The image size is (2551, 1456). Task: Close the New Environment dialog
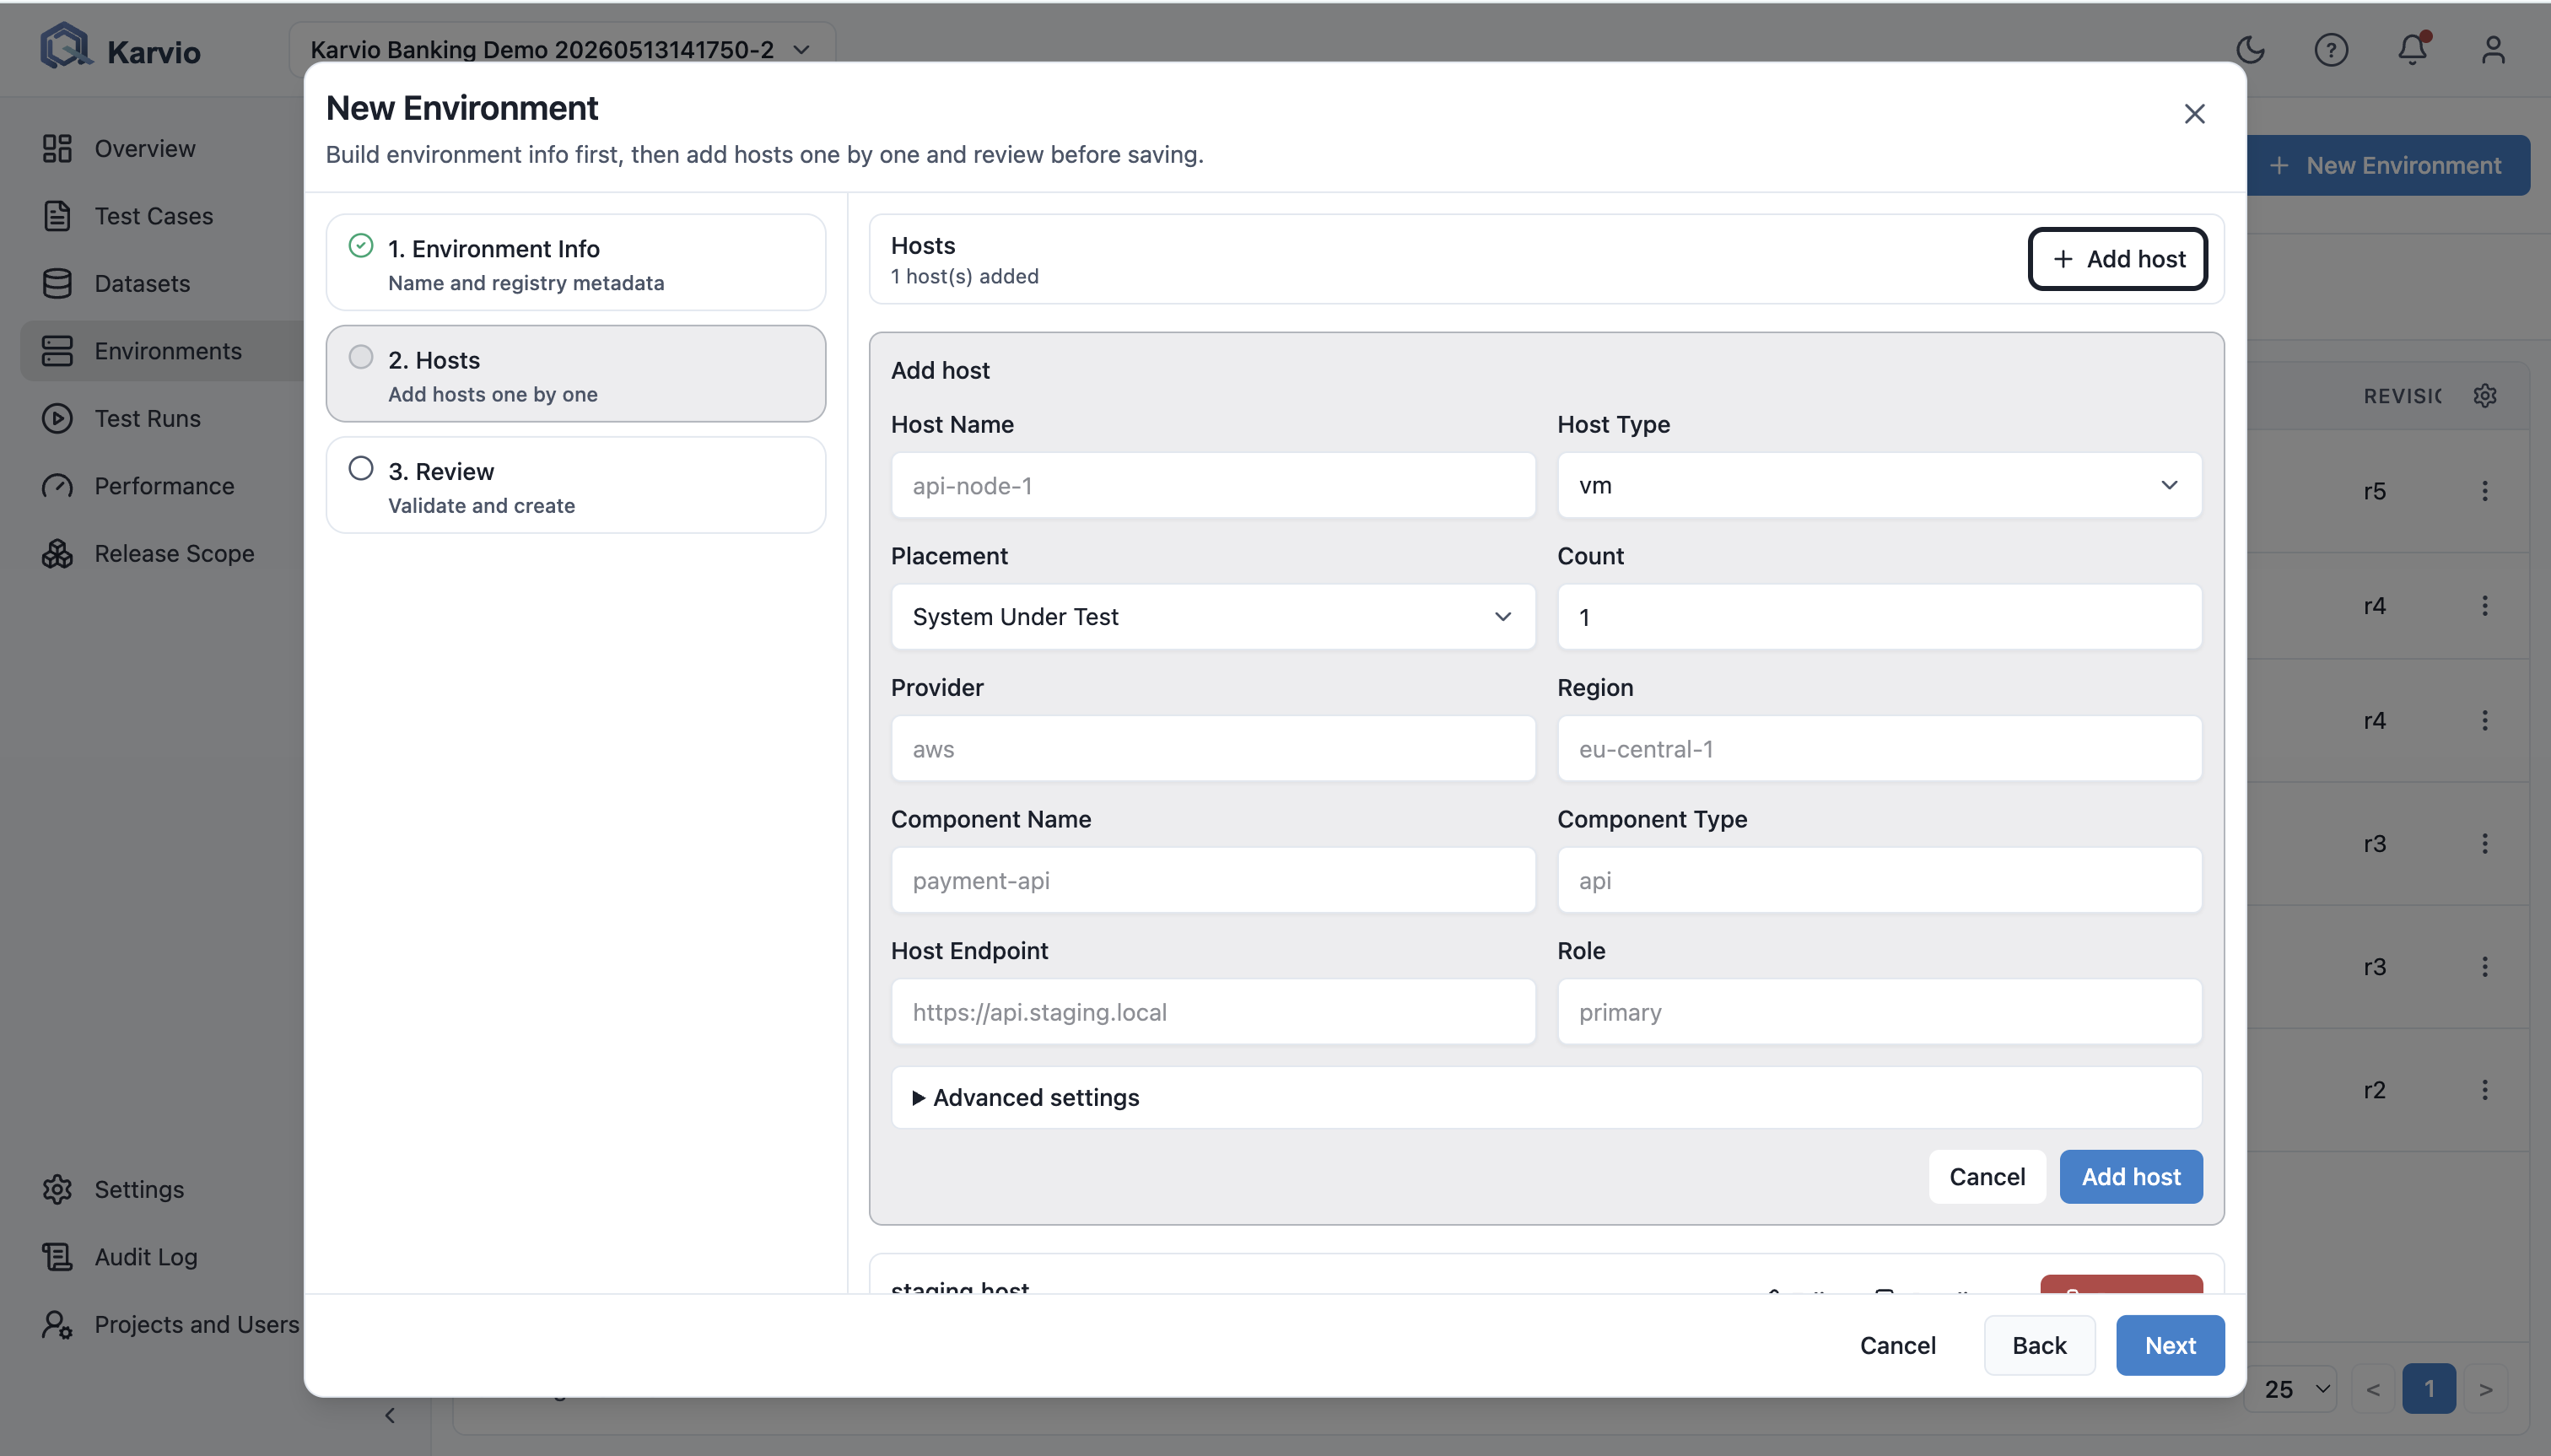pos(2194,114)
